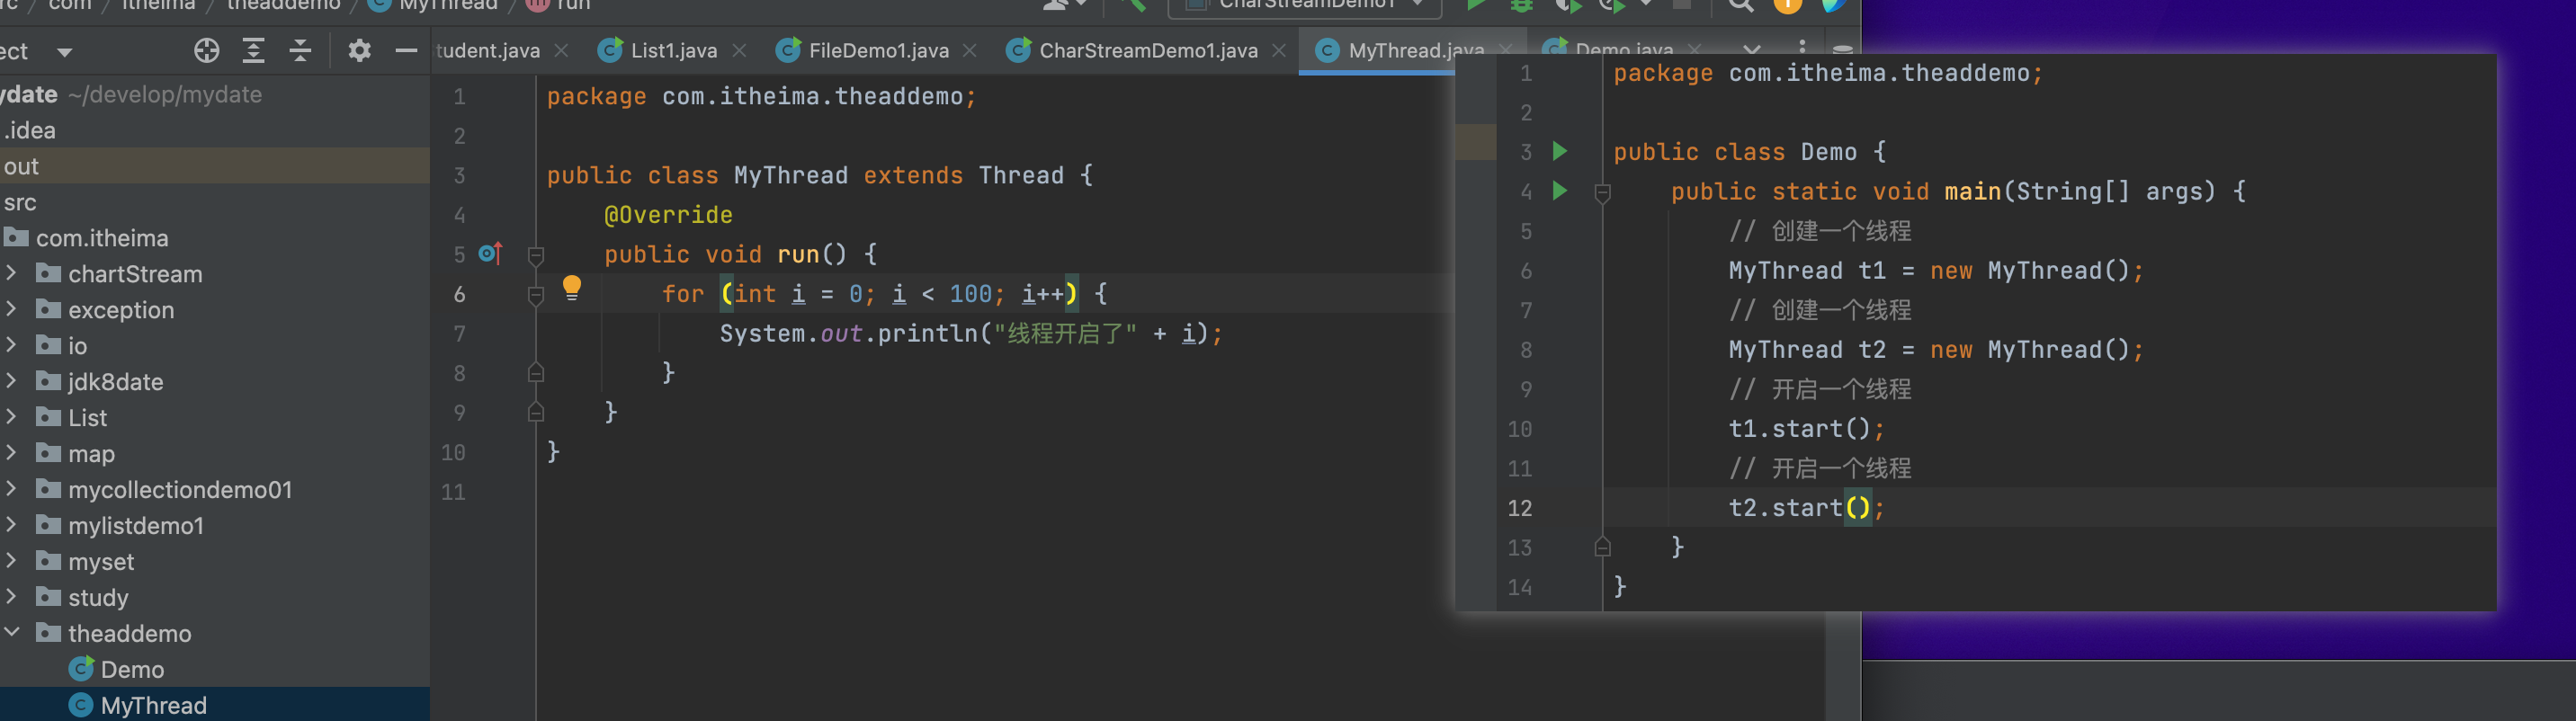The image size is (2576, 721).
Task: Click 'extends' keyword in MyThread declaration
Action: pyautogui.click(x=913, y=175)
